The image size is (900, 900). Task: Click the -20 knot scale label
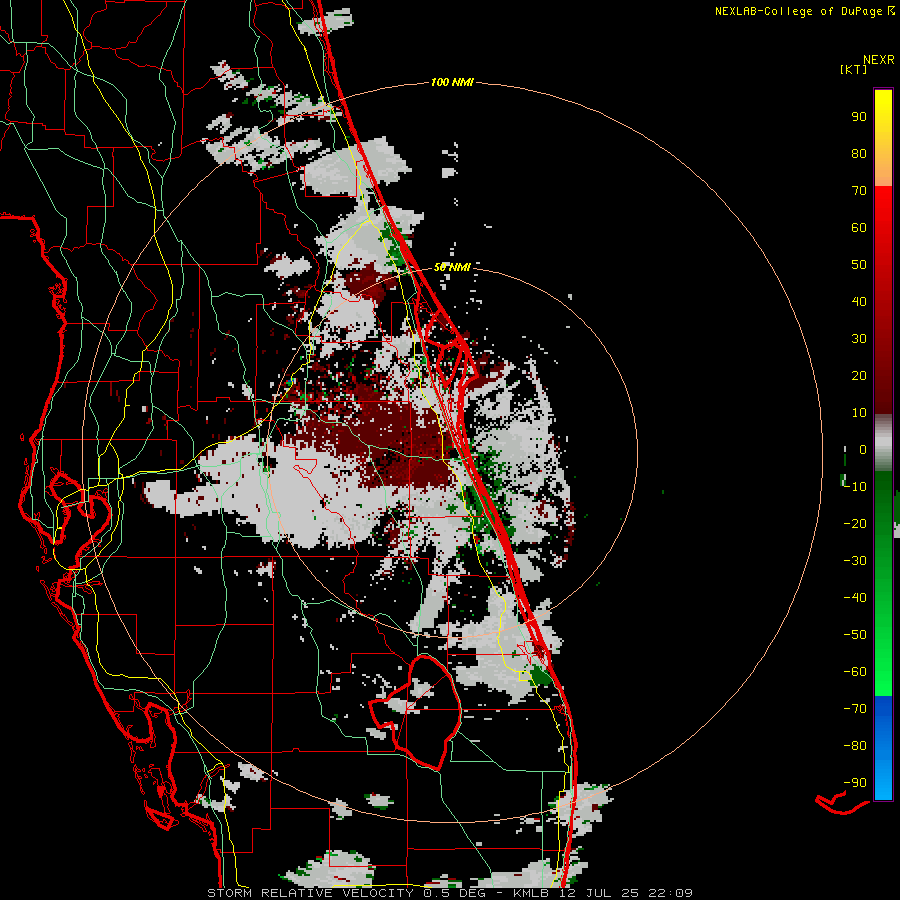855,524
